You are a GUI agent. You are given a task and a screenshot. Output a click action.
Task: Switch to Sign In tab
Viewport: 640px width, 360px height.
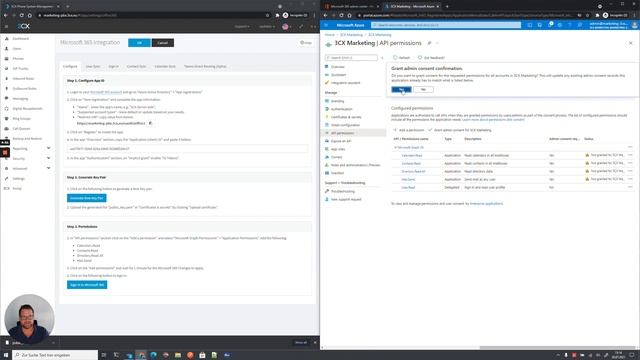coord(113,66)
